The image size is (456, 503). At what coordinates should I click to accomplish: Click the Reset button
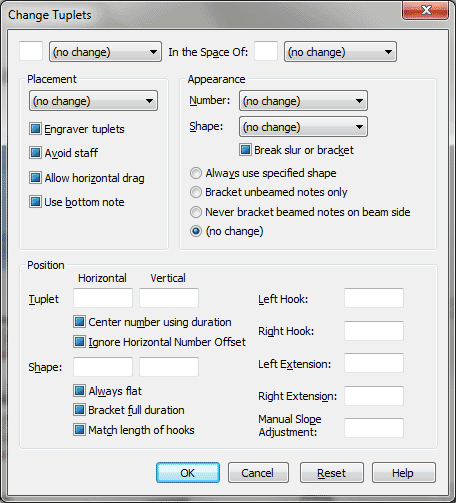point(332,473)
